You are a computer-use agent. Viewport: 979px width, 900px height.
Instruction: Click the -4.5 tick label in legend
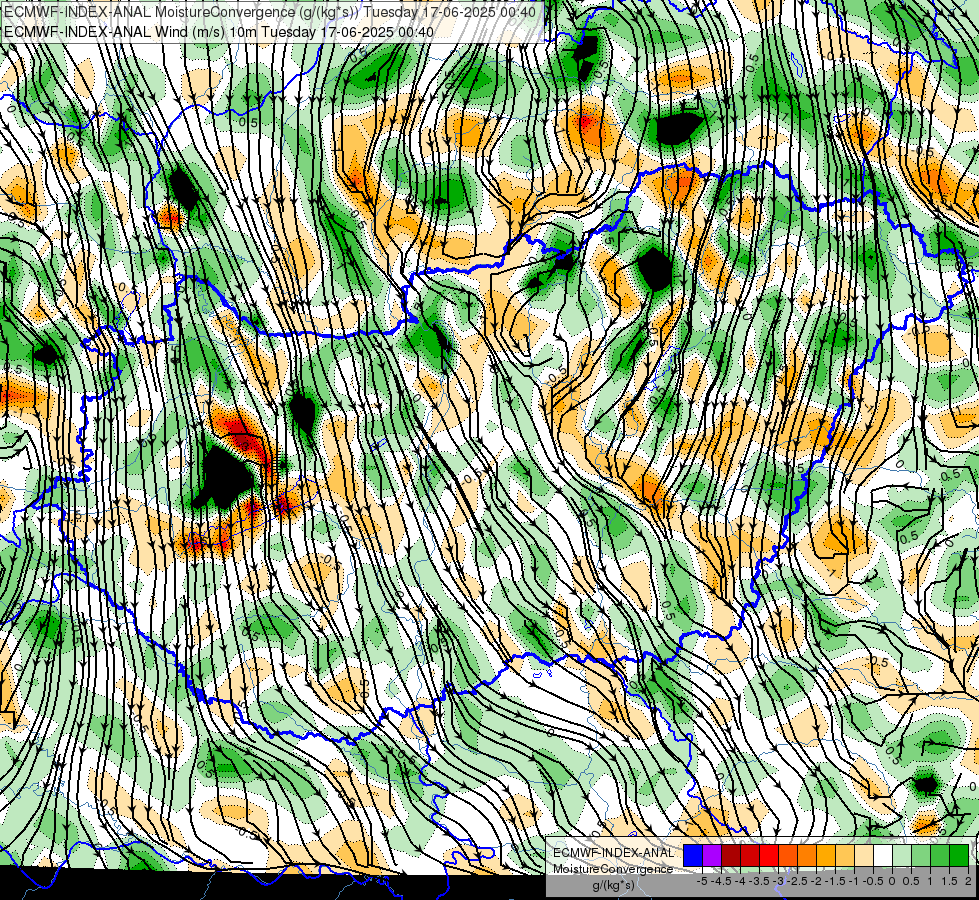721,881
